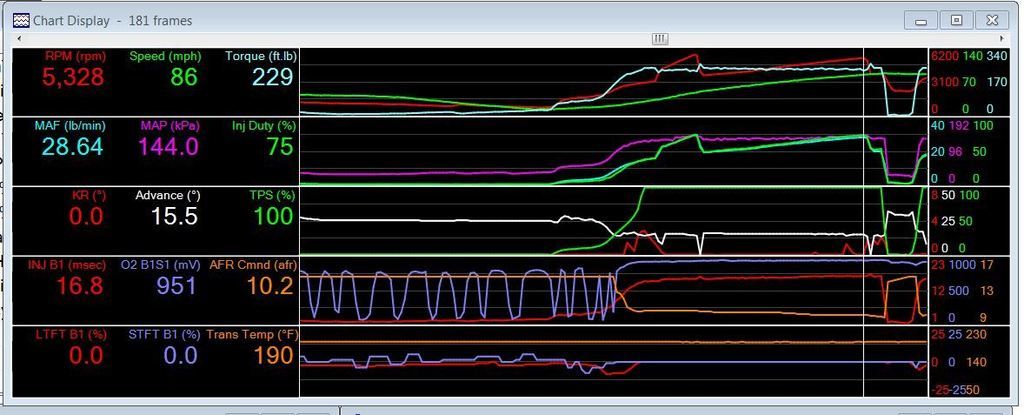This screenshot has width=1024, height=415.
Task: Minimize the Chart Display window
Action: (922, 20)
